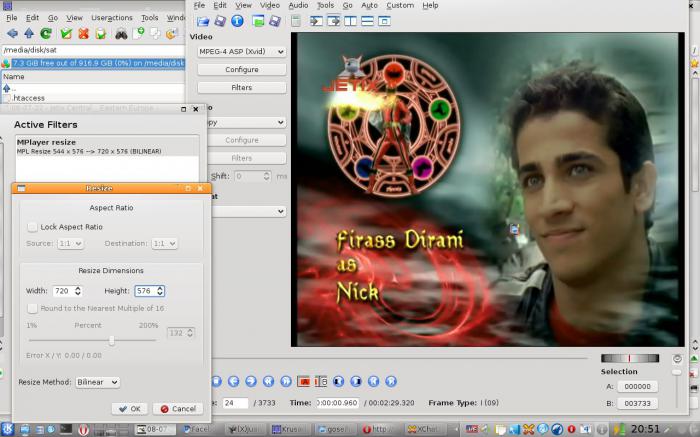Set selection marker B icon
Screen dimensions: 700x437
(x=321, y=381)
